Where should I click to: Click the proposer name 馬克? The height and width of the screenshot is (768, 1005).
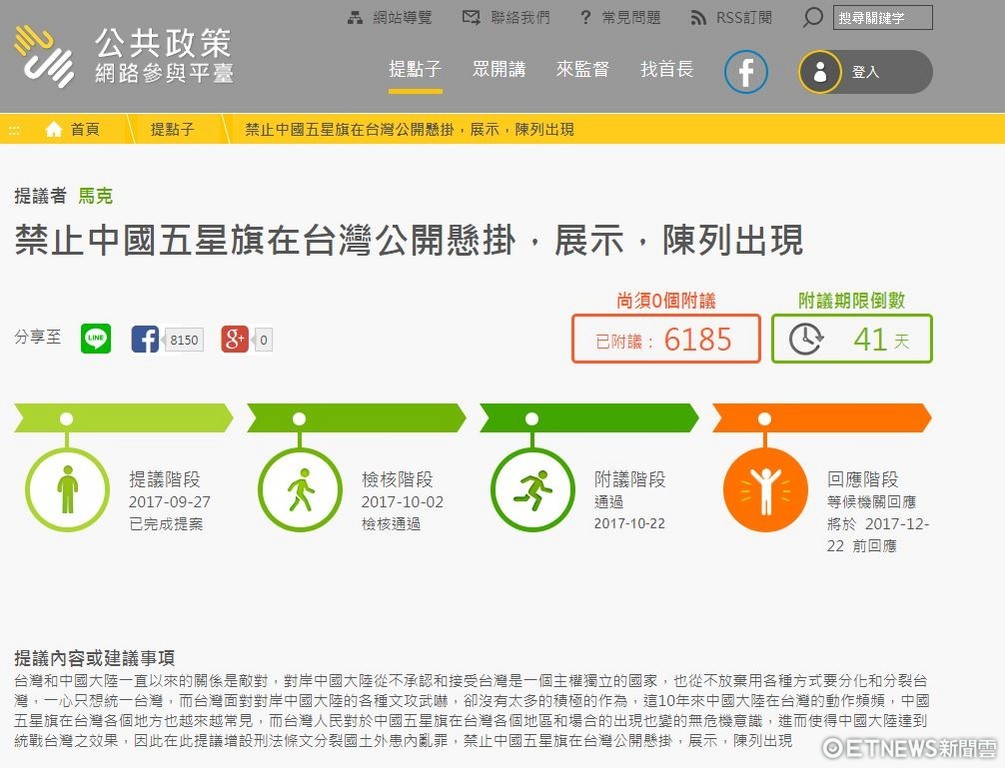(96, 196)
